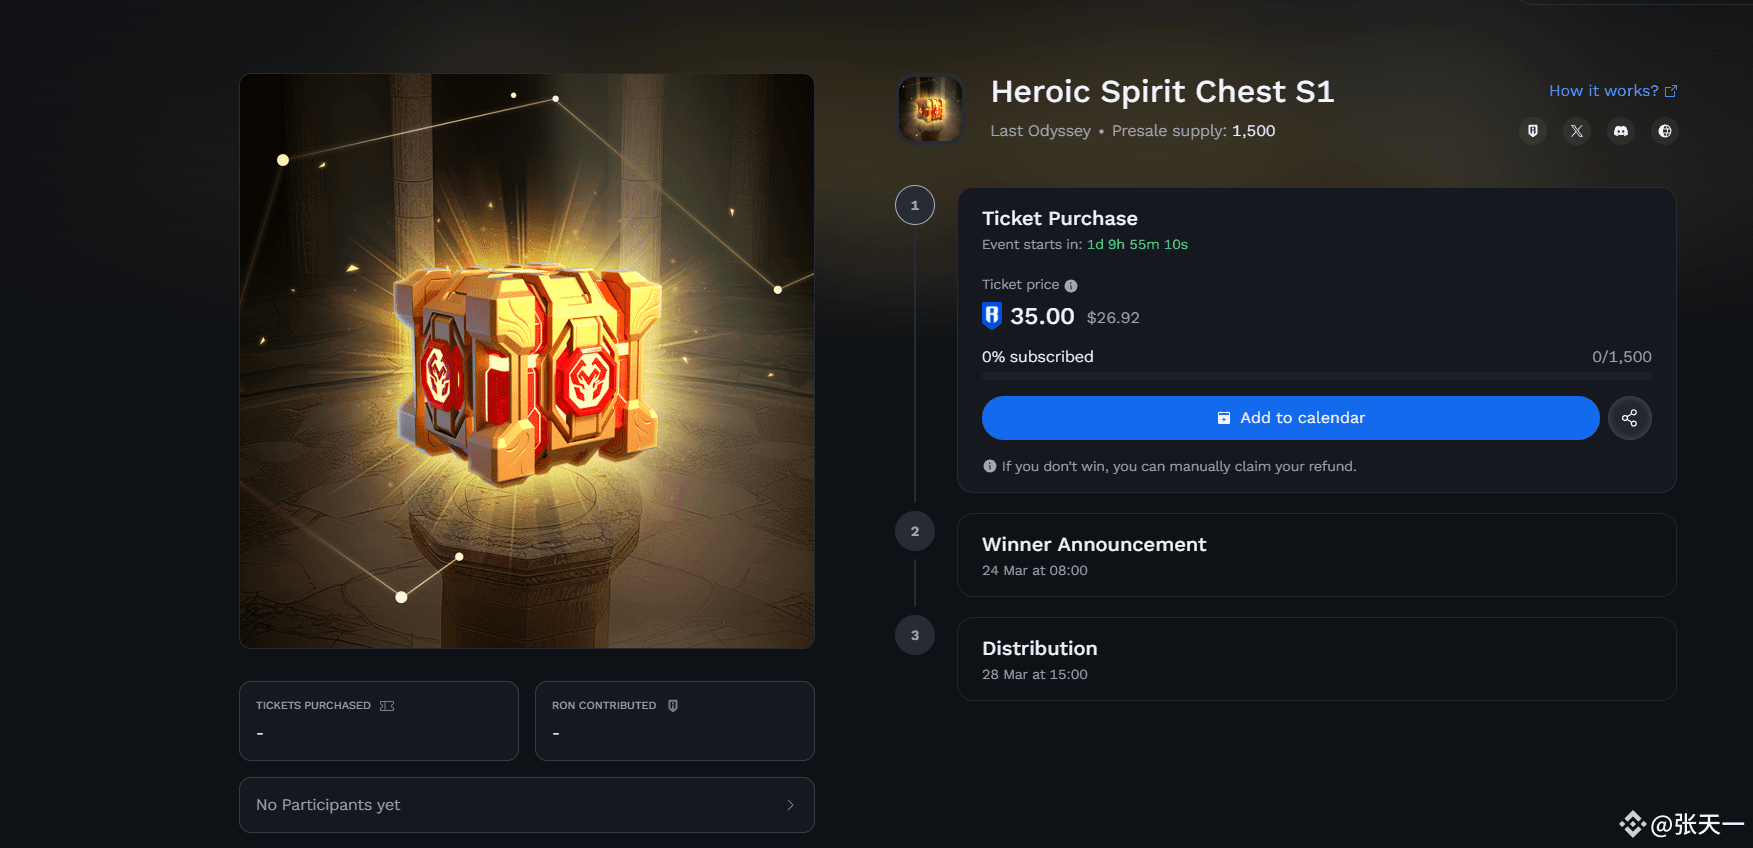Click the share icon beside Add to calendar
This screenshot has height=848, width=1753.
[x=1630, y=418]
